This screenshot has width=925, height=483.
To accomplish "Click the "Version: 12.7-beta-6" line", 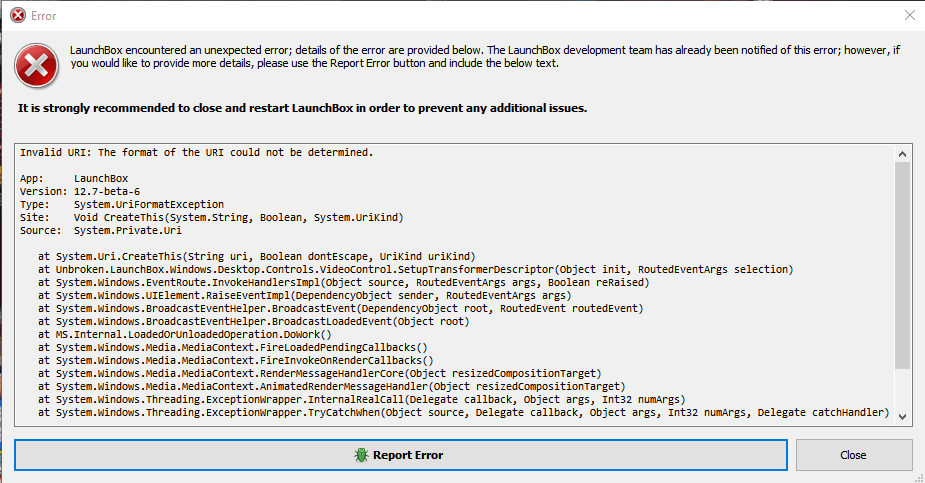I will tap(80, 191).
